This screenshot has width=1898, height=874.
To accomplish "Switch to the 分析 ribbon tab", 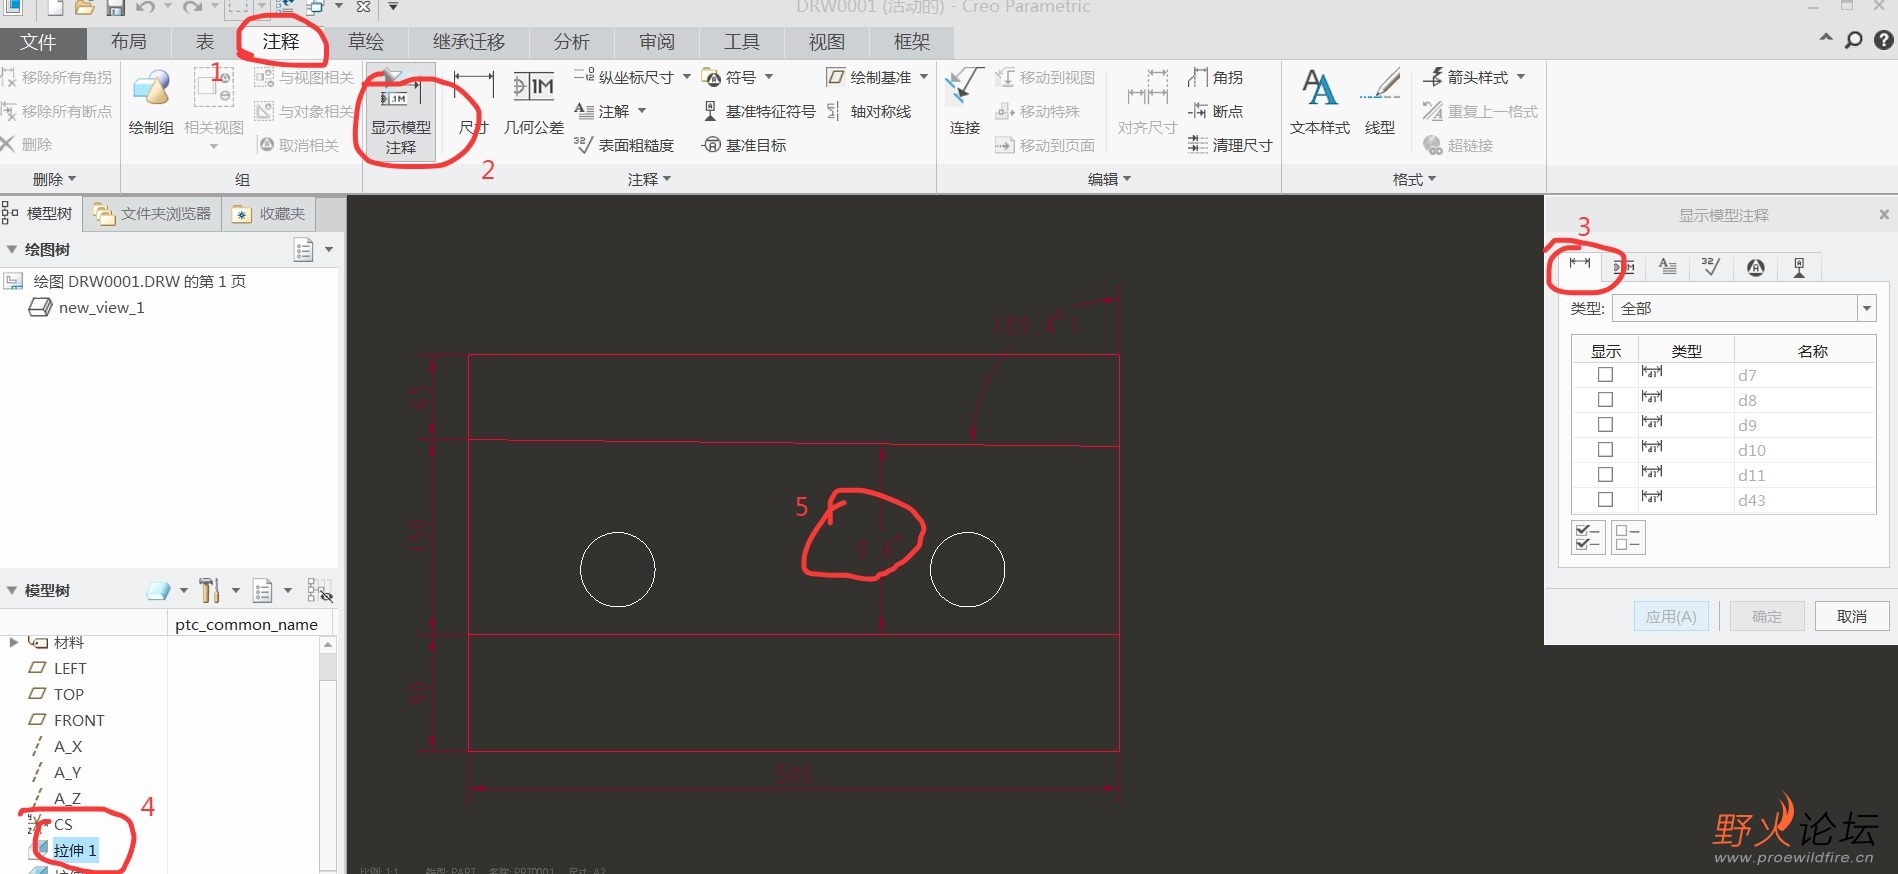I will pyautogui.click(x=572, y=42).
